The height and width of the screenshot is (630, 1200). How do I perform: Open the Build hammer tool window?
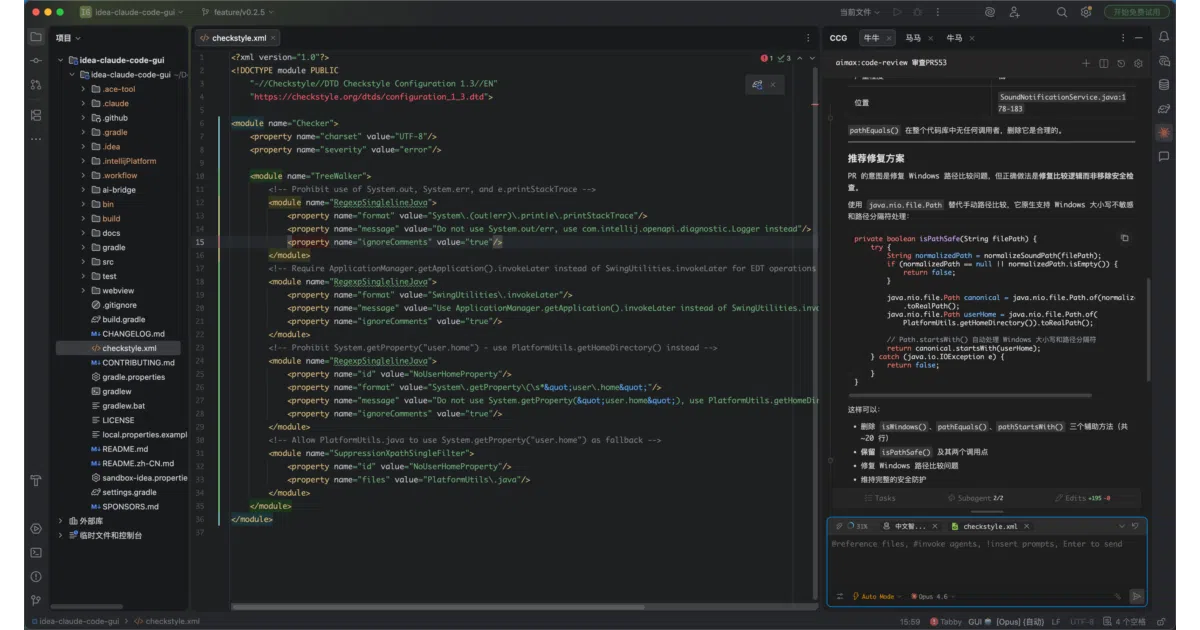(36, 480)
